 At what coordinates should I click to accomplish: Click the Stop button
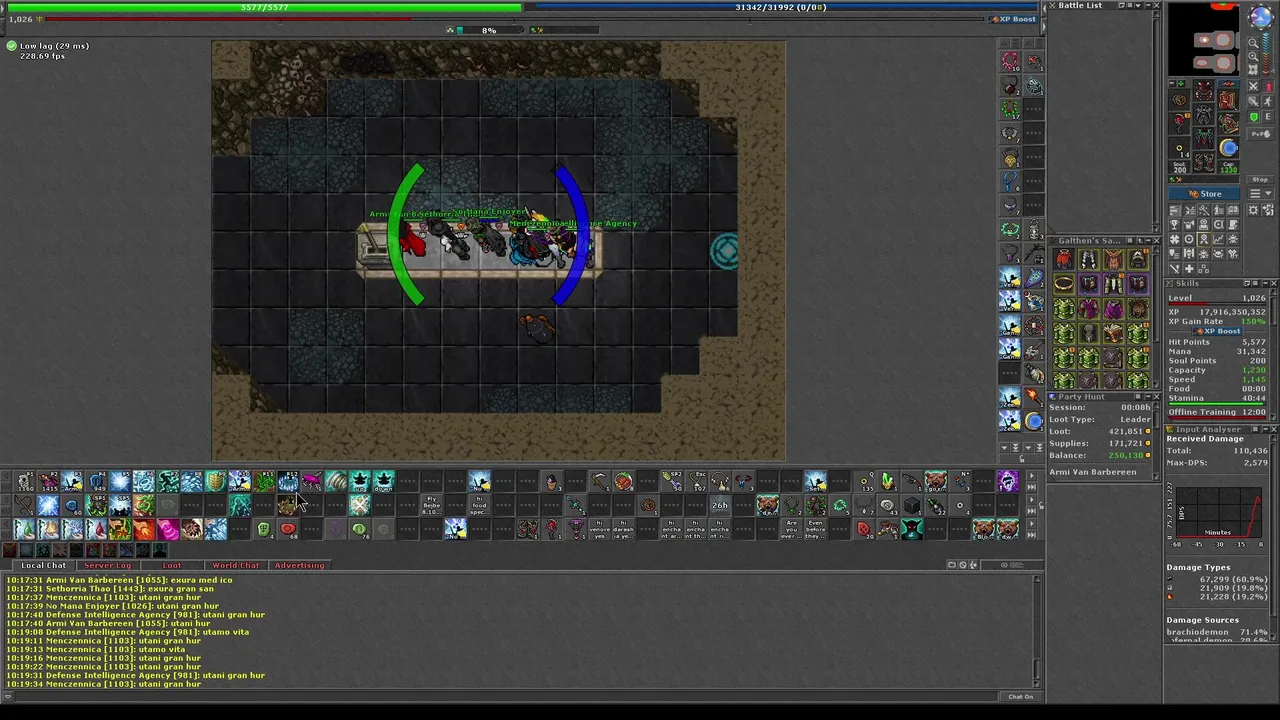pos(1260,179)
